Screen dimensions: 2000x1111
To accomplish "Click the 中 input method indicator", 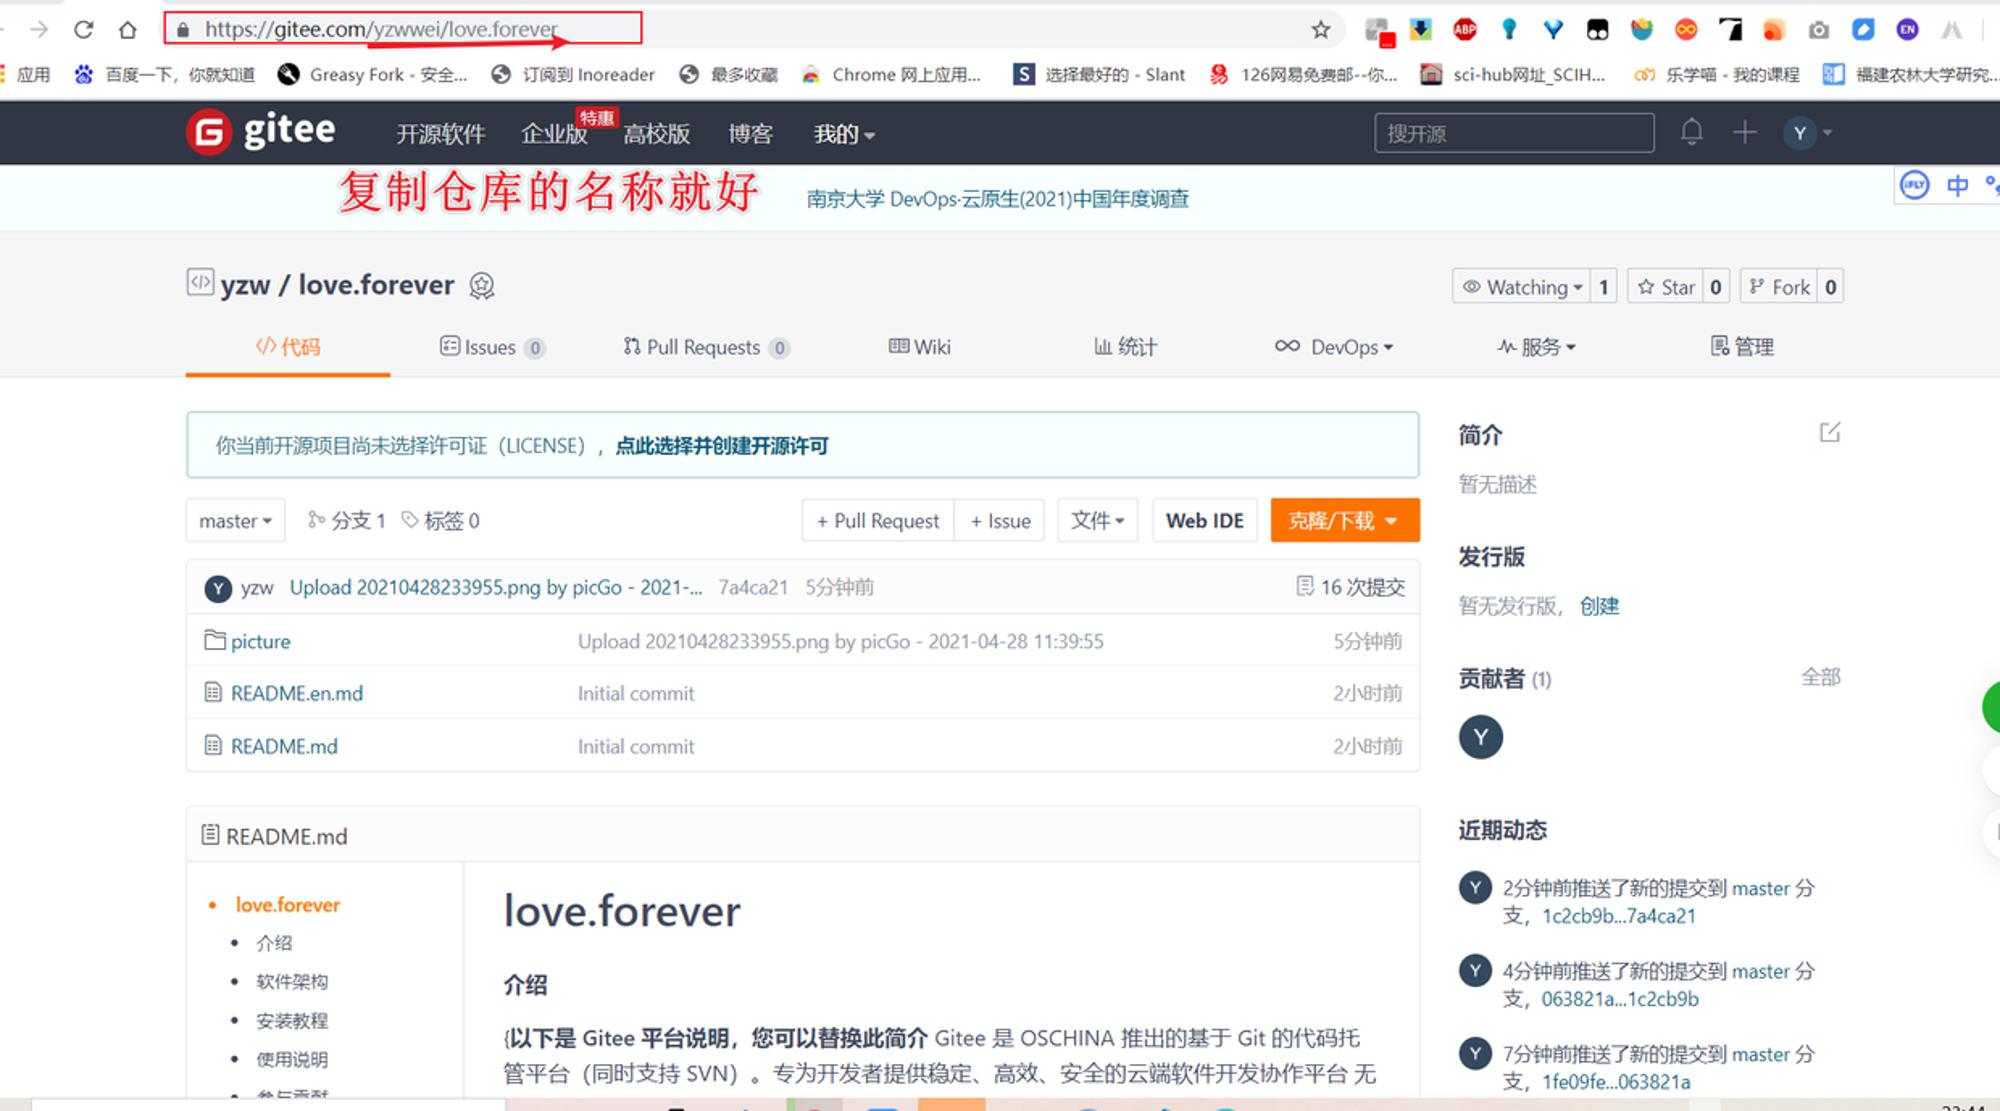I will [x=1957, y=185].
